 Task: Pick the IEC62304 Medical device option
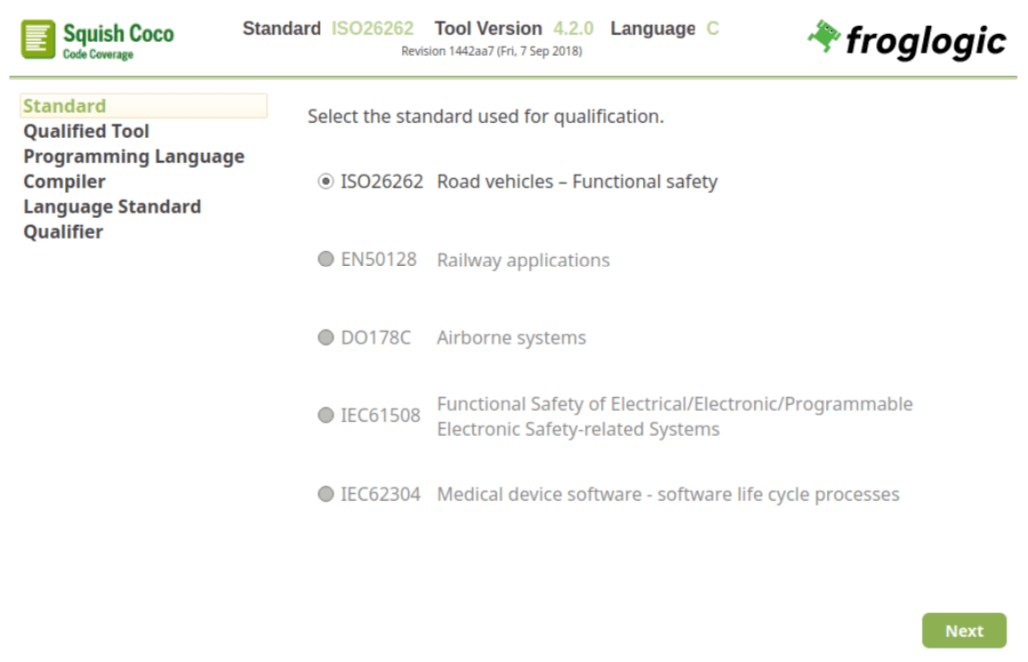point(326,494)
